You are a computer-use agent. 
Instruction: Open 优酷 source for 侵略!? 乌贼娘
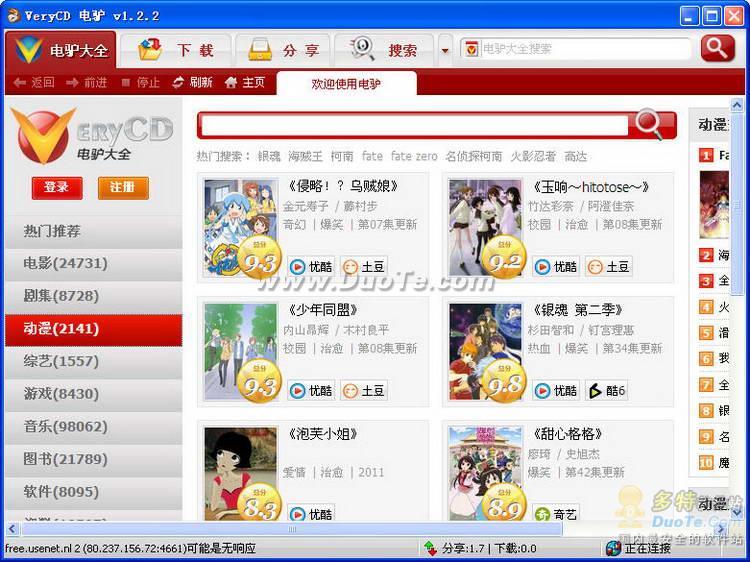pyautogui.click(x=311, y=267)
